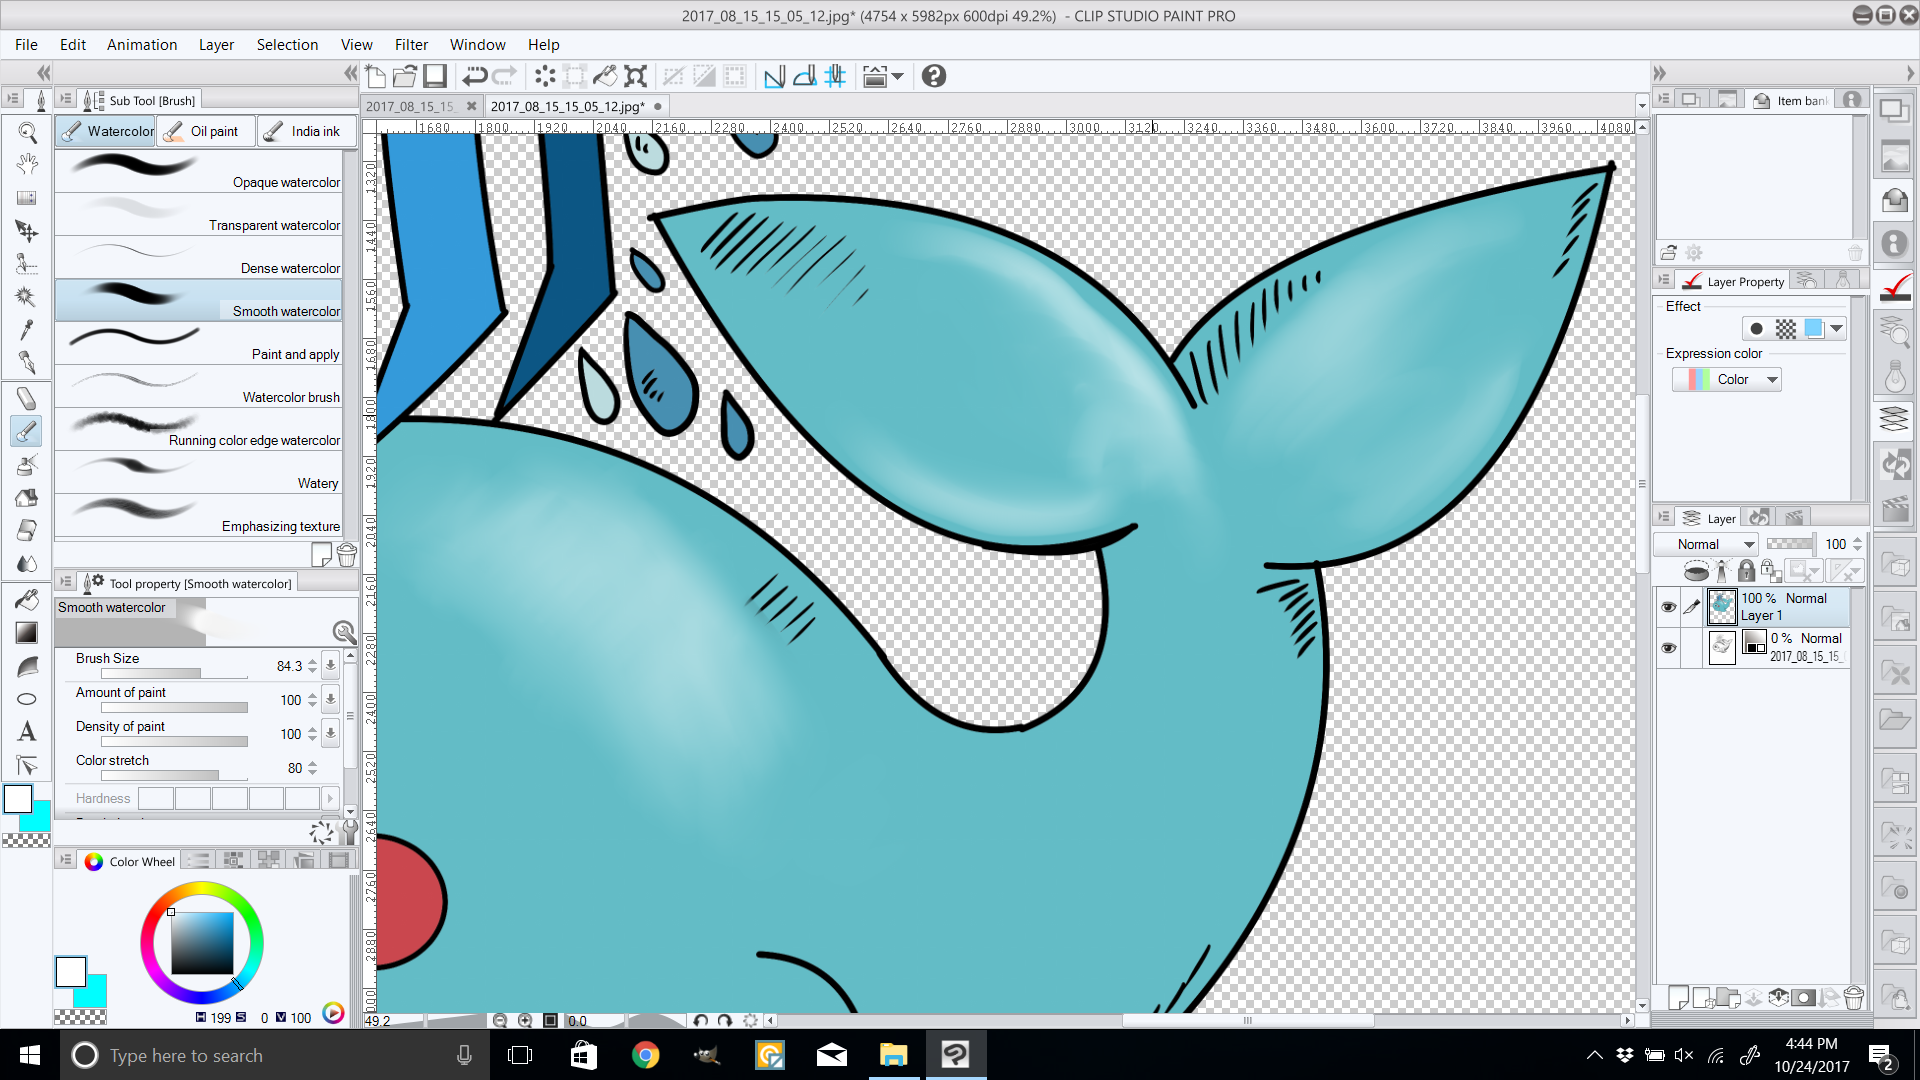This screenshot has height=1080, width=1920.
Task: Select the Auto select magic wand tool
Action: (27, 297)
